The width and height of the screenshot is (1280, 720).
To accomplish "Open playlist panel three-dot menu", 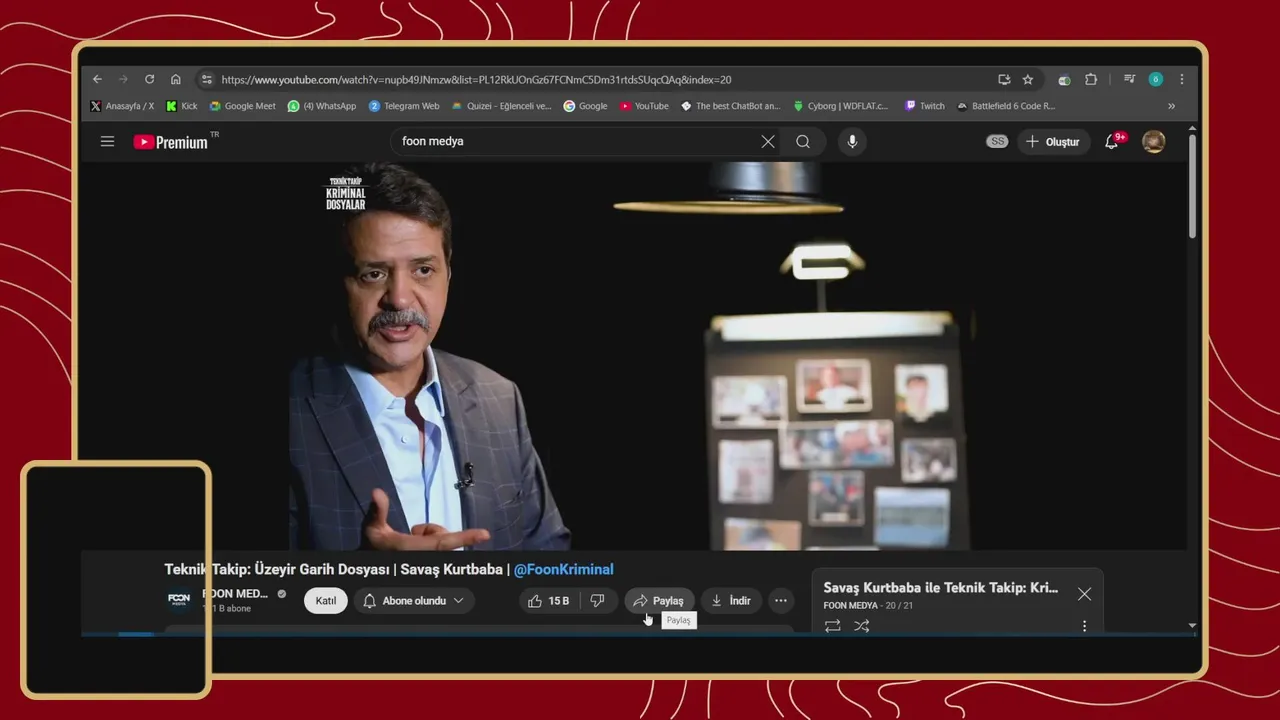I will click(1084, 626).
